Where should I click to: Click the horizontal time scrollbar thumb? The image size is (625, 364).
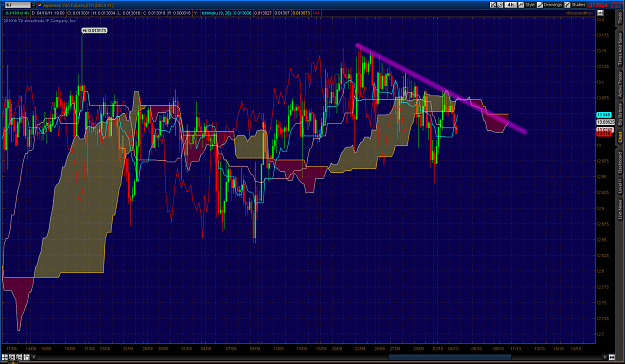click(450, 357)
